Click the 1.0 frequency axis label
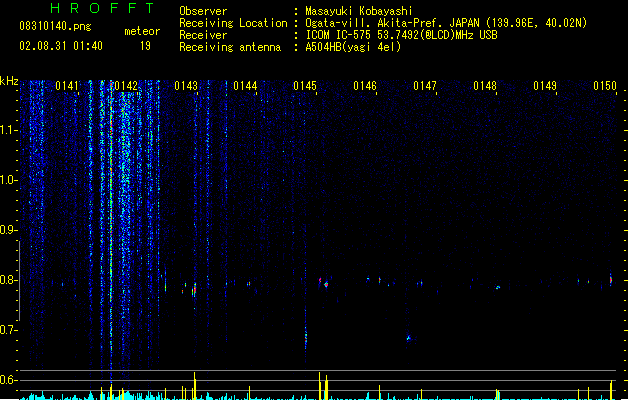Viewport: 629px width, 400px height. tap(8, 180)
